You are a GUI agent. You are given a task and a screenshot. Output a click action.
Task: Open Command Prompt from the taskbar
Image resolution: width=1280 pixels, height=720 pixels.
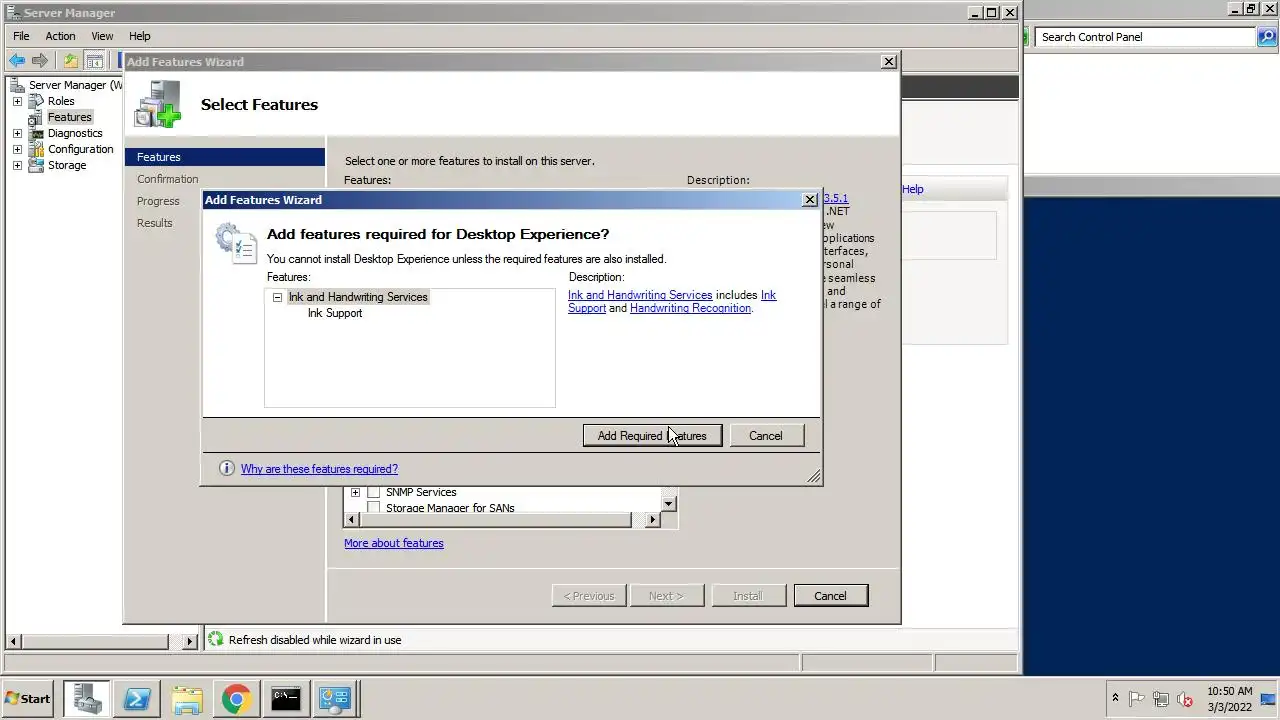pyautogui.click(x=286, y=699)
